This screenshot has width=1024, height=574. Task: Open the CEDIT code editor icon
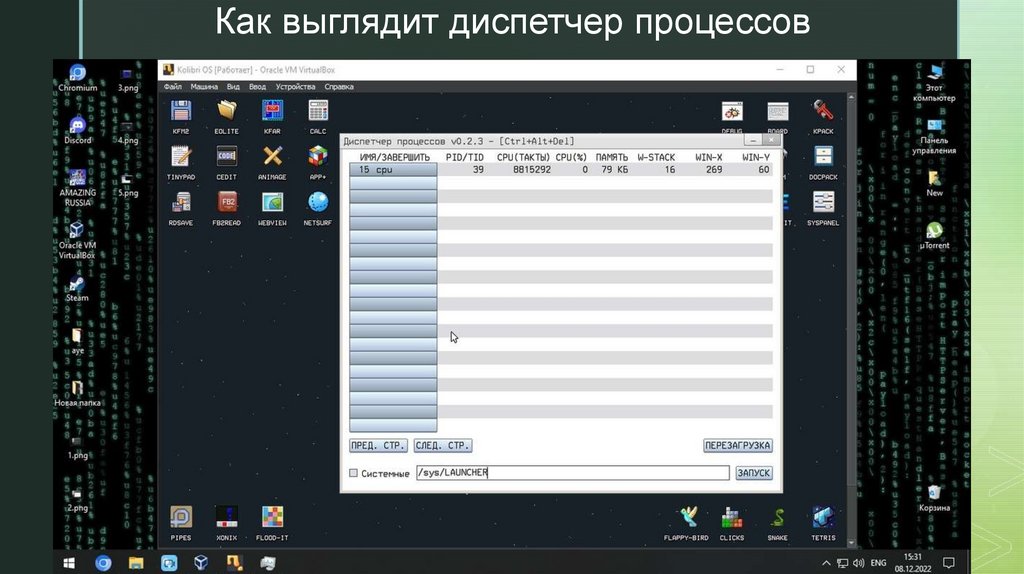[x=227, y=157]
